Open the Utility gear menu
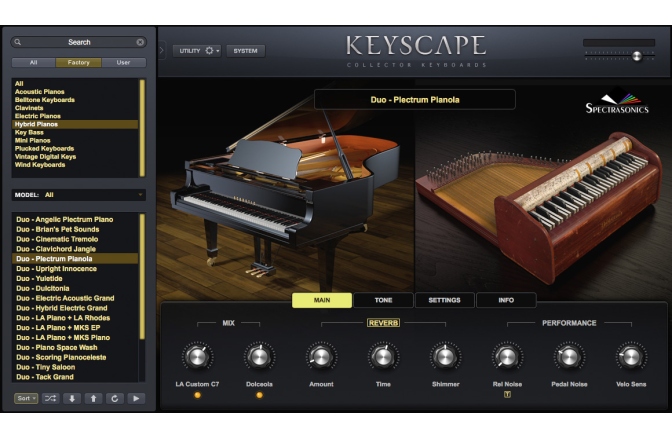Viewport: 672px width, 440px height. (x=210, y=51)
